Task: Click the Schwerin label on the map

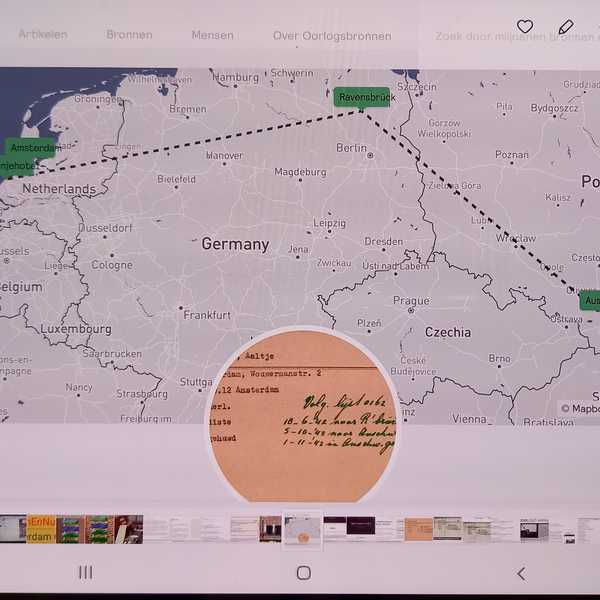Action: 292,73
